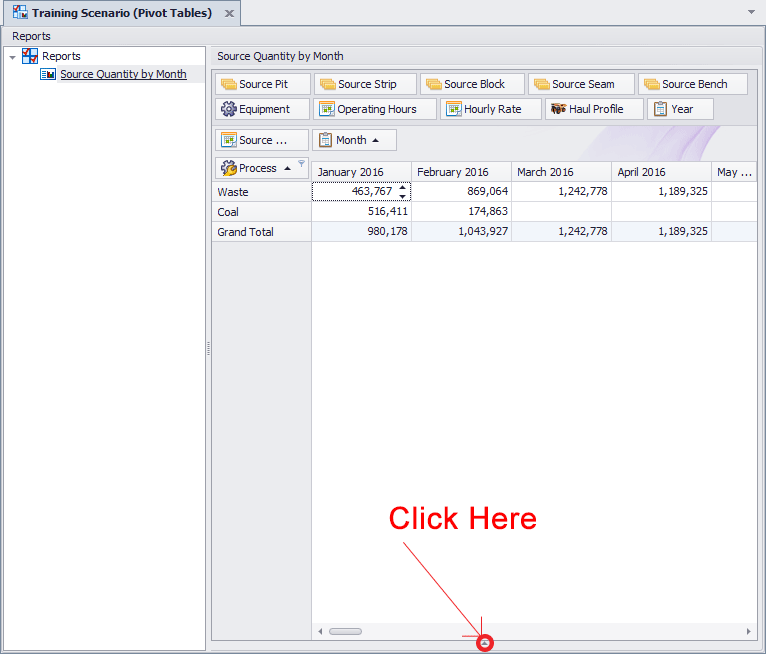This screenshot has width=766, height=654.
Task: Select the Reports root tree item
Action: click(61, 56)
